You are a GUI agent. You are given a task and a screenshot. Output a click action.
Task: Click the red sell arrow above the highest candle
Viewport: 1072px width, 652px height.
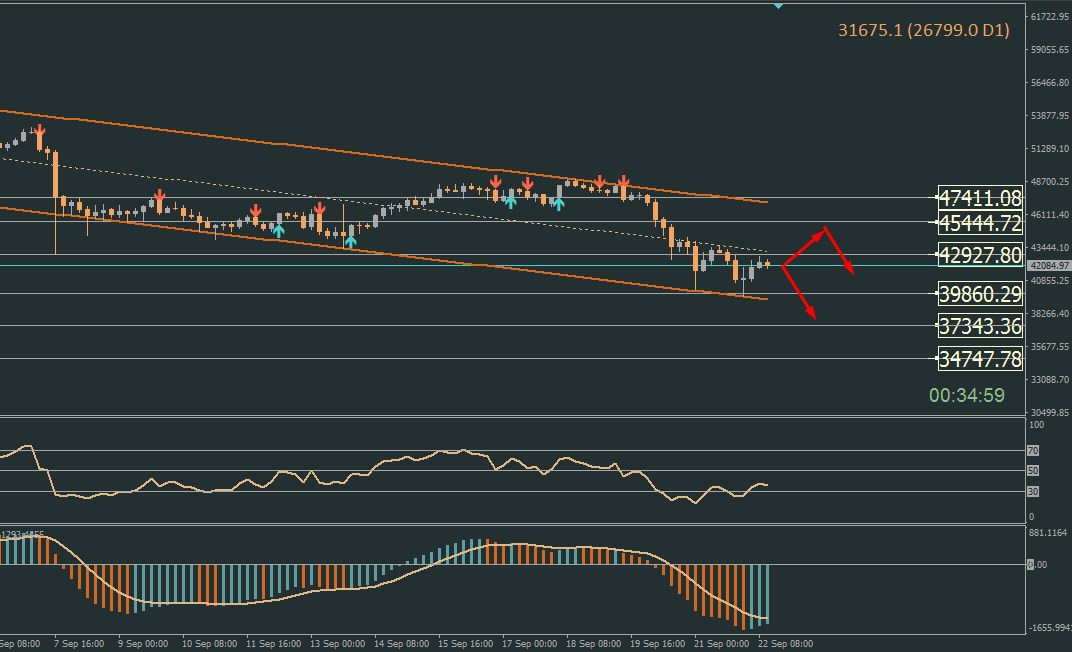[40, 130]
